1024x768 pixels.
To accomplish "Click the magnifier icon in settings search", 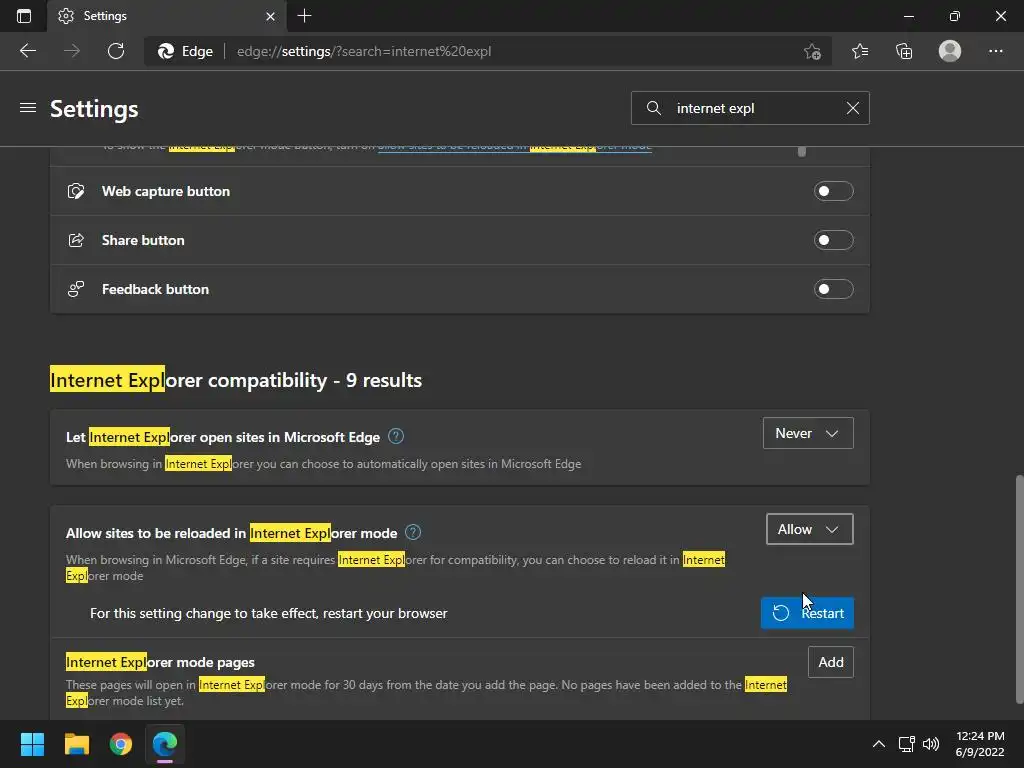I will click(x=654, y=108).
